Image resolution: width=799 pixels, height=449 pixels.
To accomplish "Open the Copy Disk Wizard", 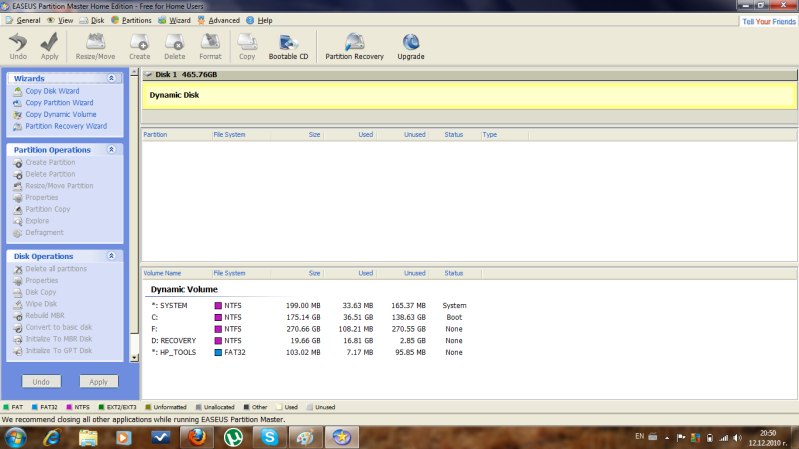I will click(x=52, y=91).
